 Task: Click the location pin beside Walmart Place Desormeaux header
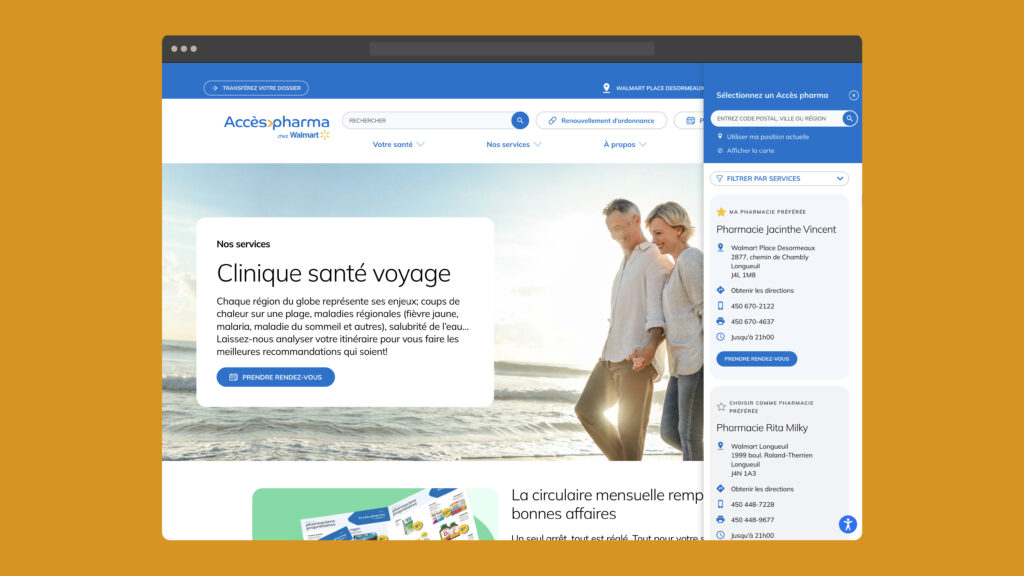pyautogui.click(x=606, y=88)
